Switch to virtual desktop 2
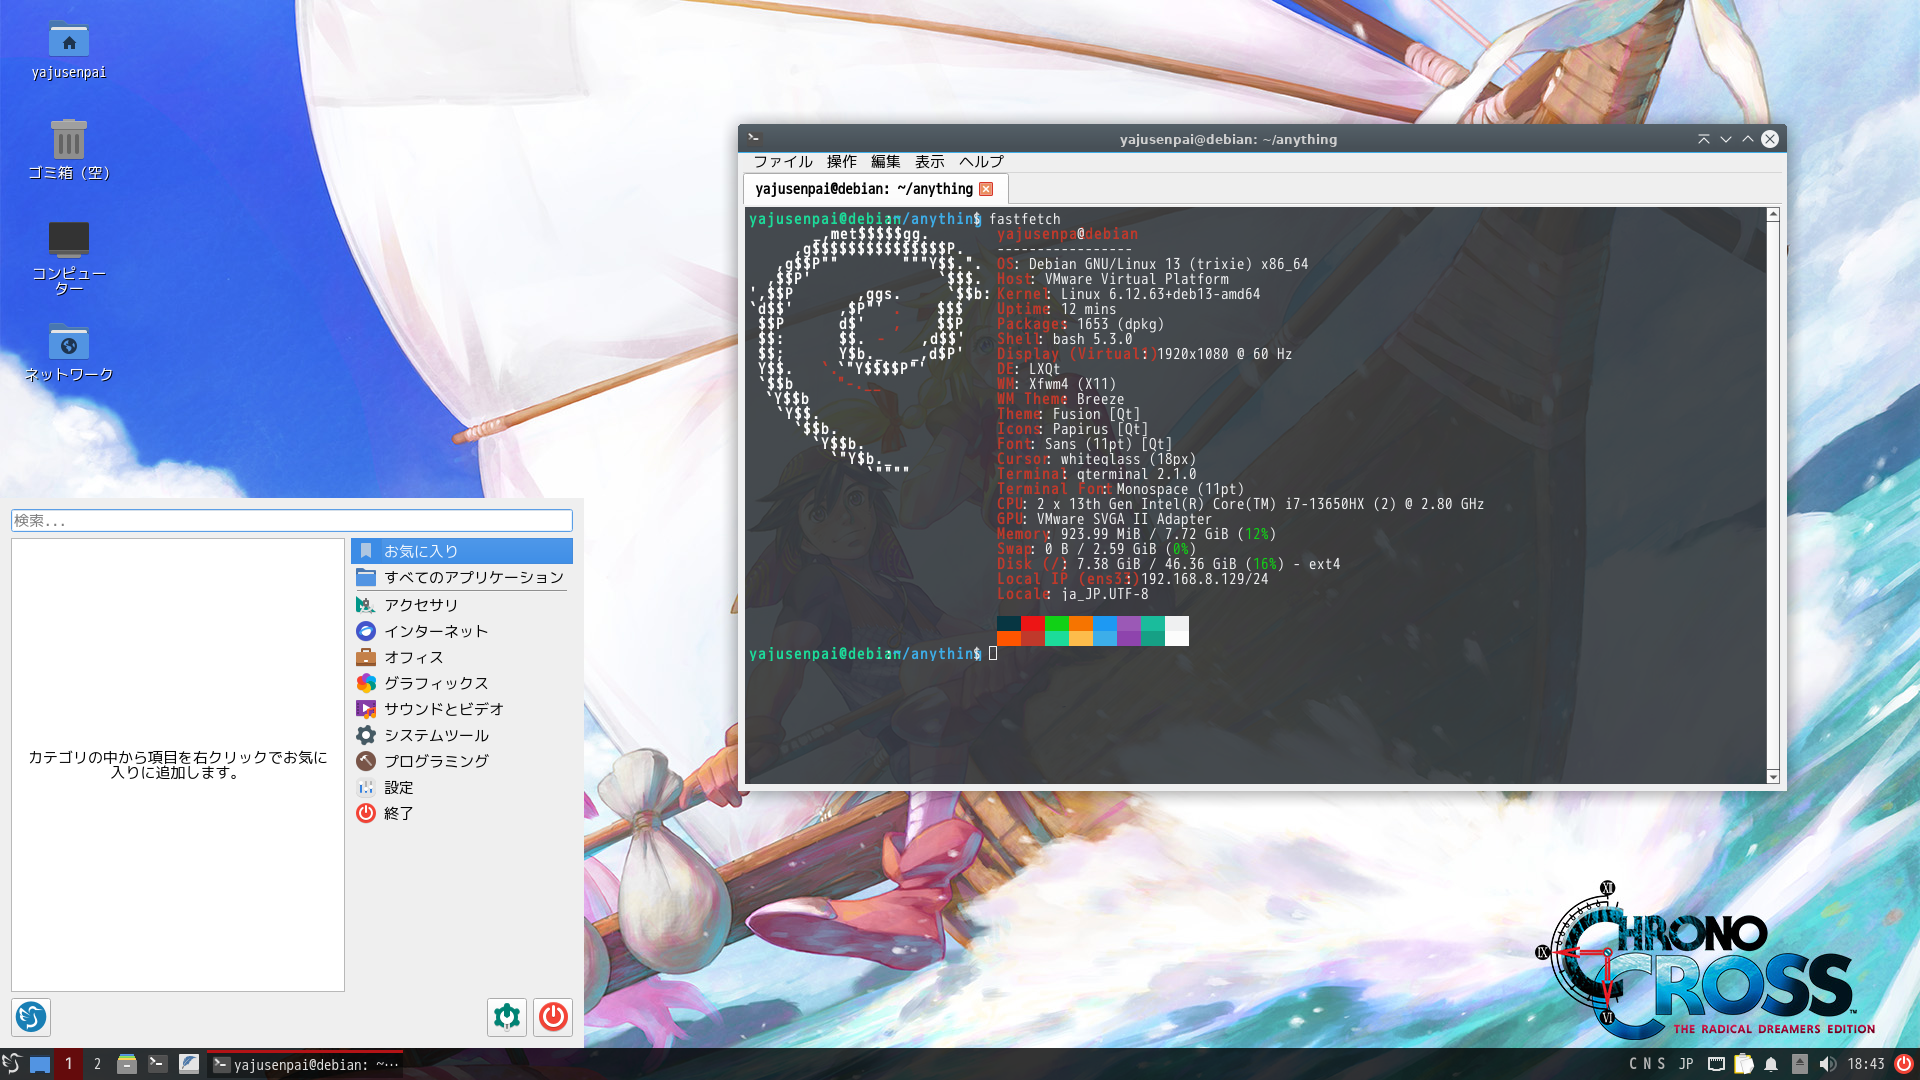This screenshot has width=1920, height=1080. click(97, 1064)
